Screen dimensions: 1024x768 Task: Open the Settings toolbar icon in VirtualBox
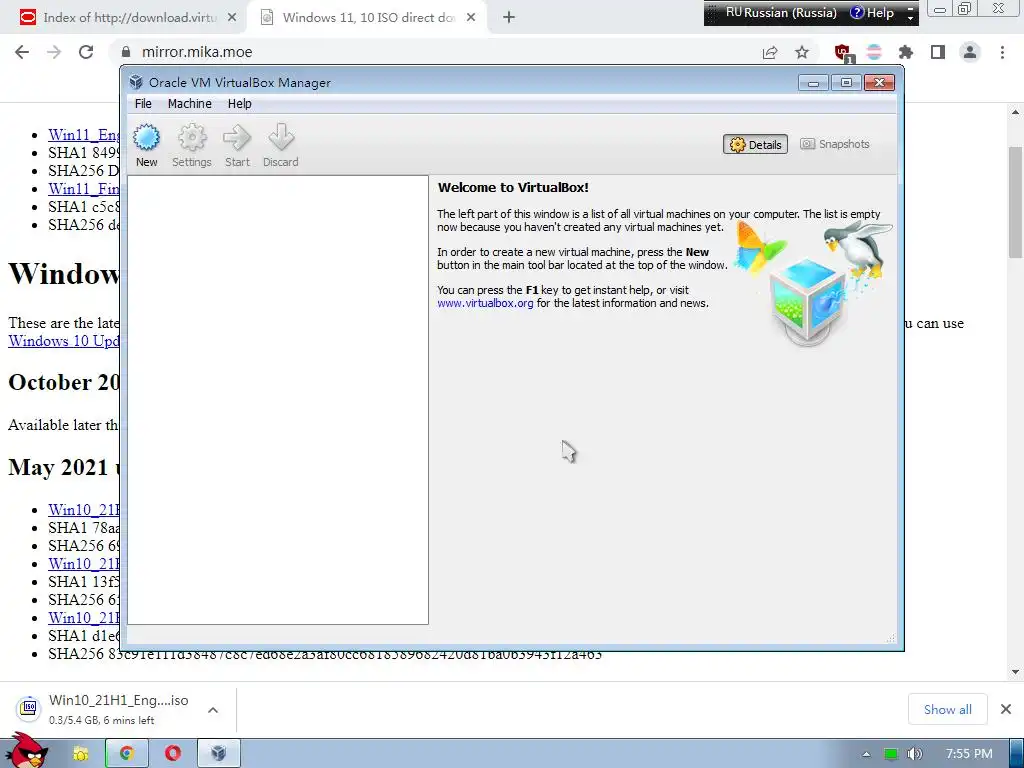(191, 146)
